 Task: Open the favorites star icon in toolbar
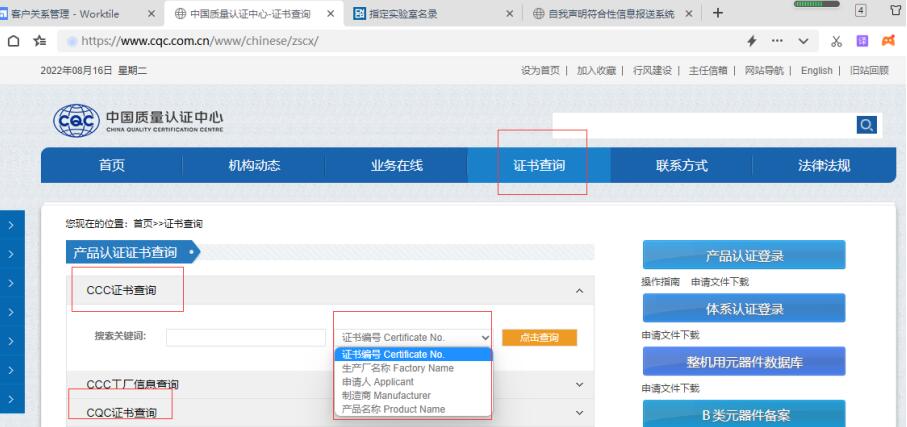38,38
